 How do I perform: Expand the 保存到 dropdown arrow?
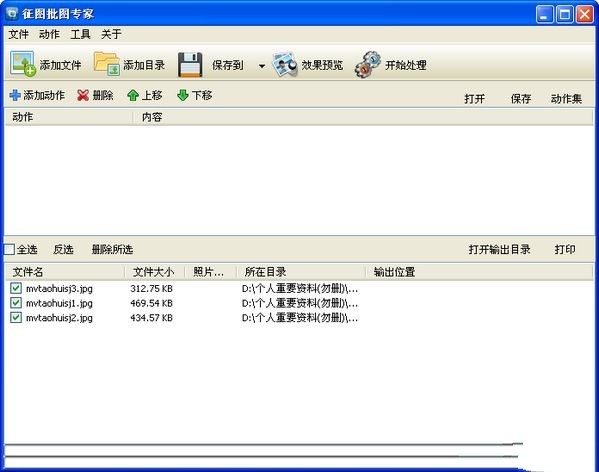(262, 66)
